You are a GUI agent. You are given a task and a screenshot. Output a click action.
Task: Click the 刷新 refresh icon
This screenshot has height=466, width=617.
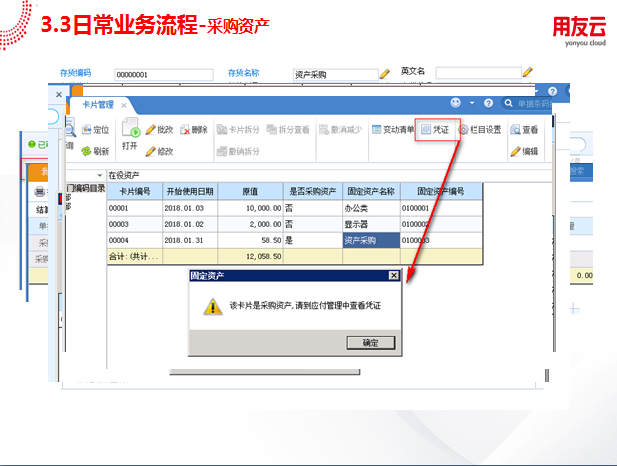click(86, 151)
